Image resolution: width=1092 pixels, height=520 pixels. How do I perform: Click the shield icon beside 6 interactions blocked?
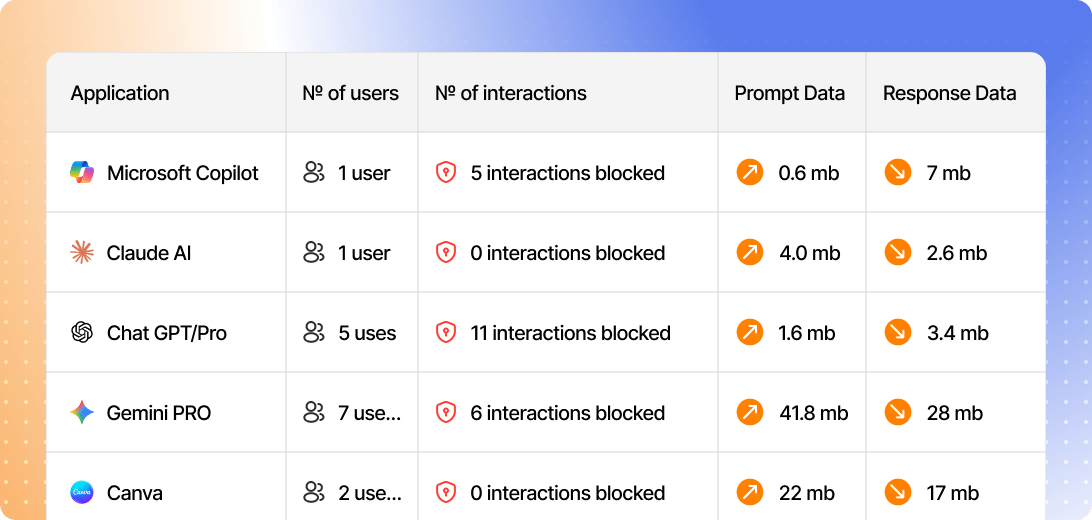(446, 413)
